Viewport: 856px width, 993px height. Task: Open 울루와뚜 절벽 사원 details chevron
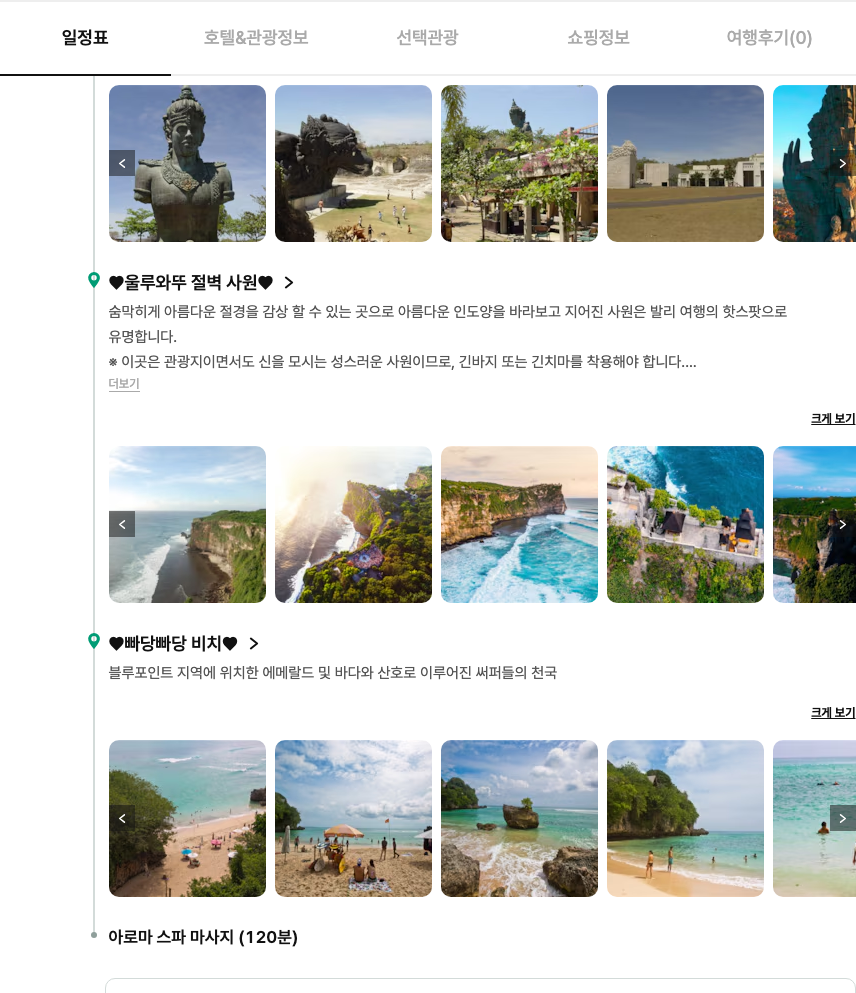click(x=289, y=282)
